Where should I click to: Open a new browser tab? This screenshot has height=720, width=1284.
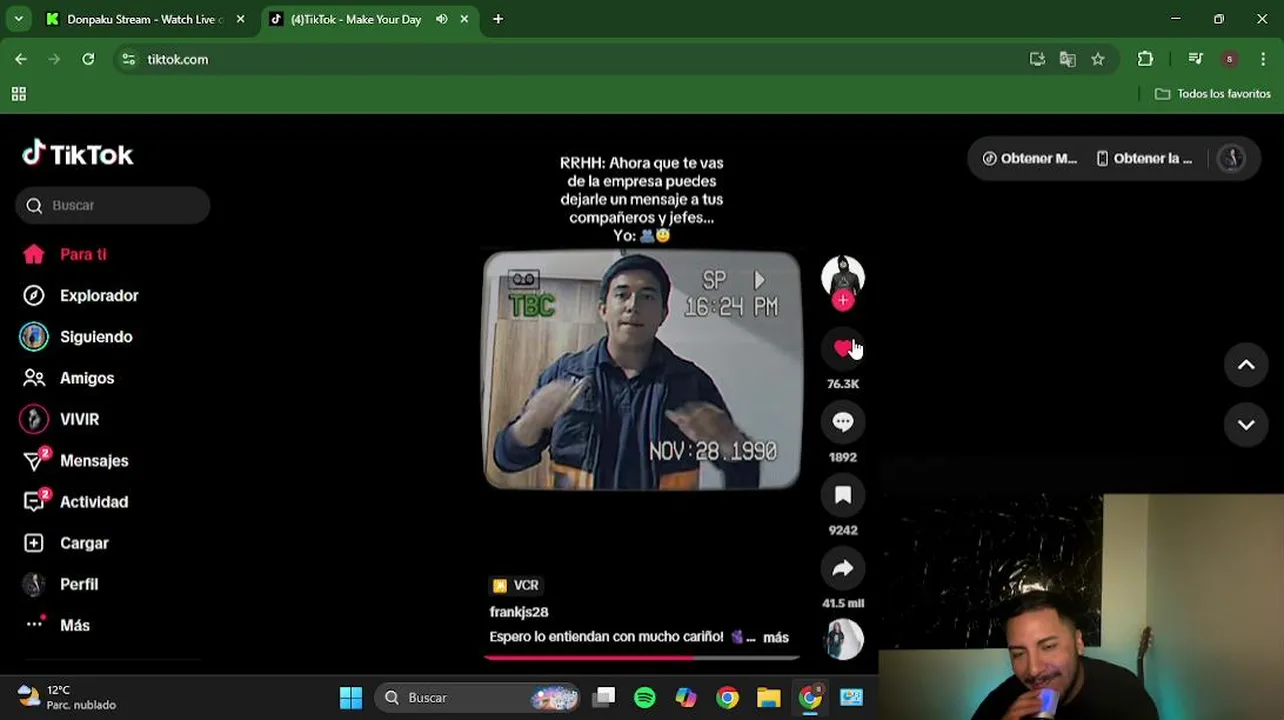(x=498, y=19)
